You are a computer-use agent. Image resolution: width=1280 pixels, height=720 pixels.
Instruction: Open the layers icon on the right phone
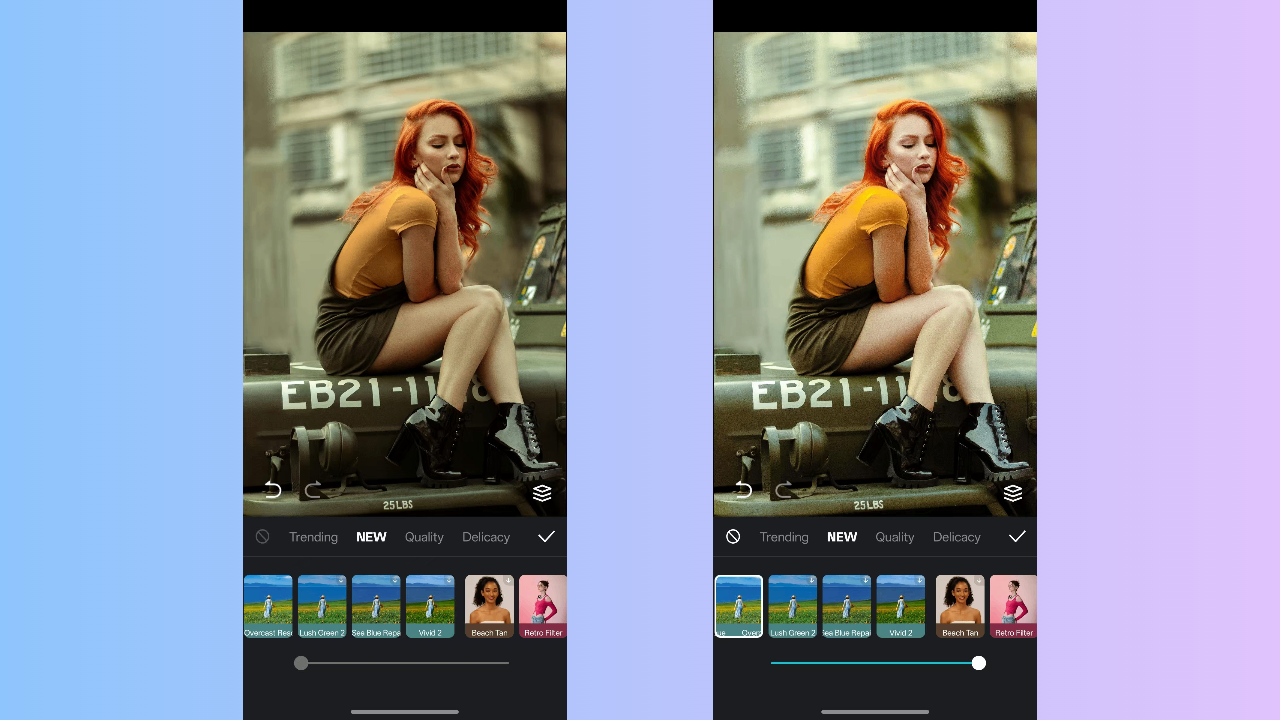[1013, 492]
